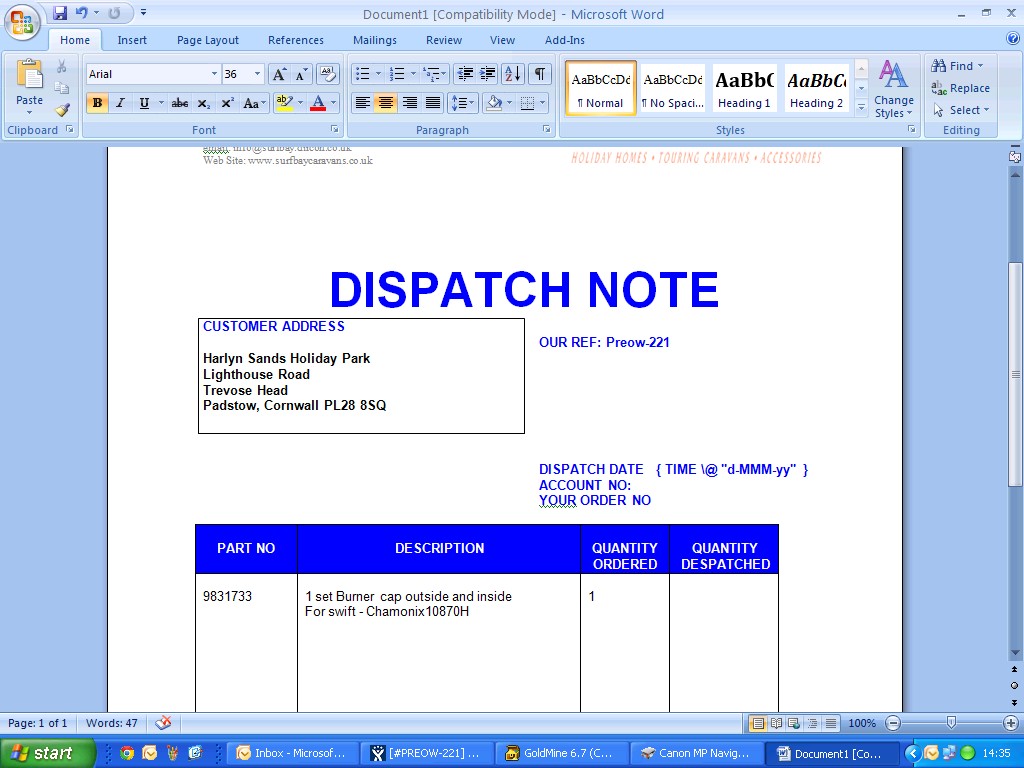Screen dimensions: 1024x768
Task: Click the vertical scrollbar thumb
Action: click(1014, 374)
